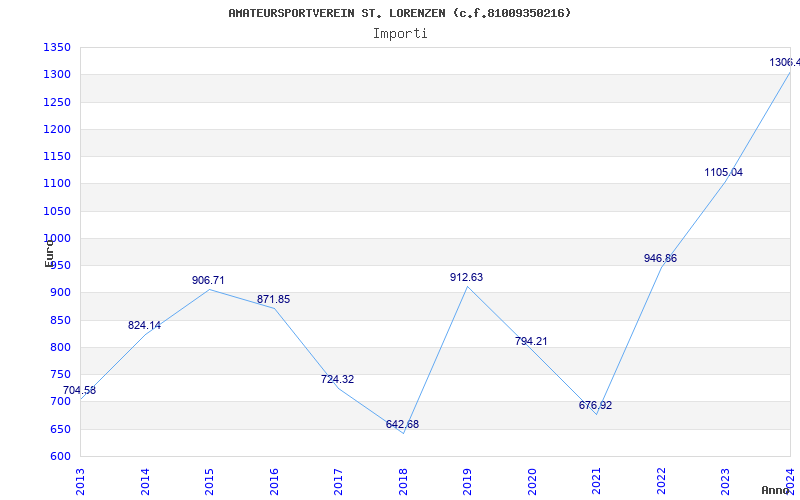
Task: Click the 2016 x-axis year label
Action: (x=273, y=482)
